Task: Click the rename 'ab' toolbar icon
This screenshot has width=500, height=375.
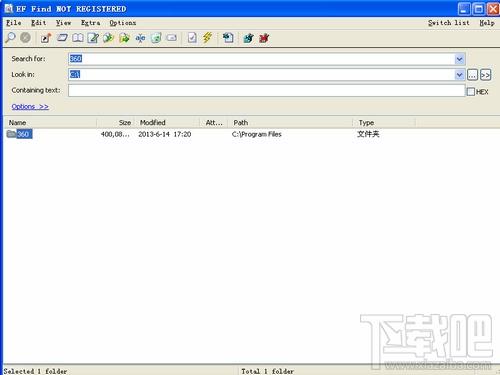Action: pyautogui.click(x=140, y=38)
